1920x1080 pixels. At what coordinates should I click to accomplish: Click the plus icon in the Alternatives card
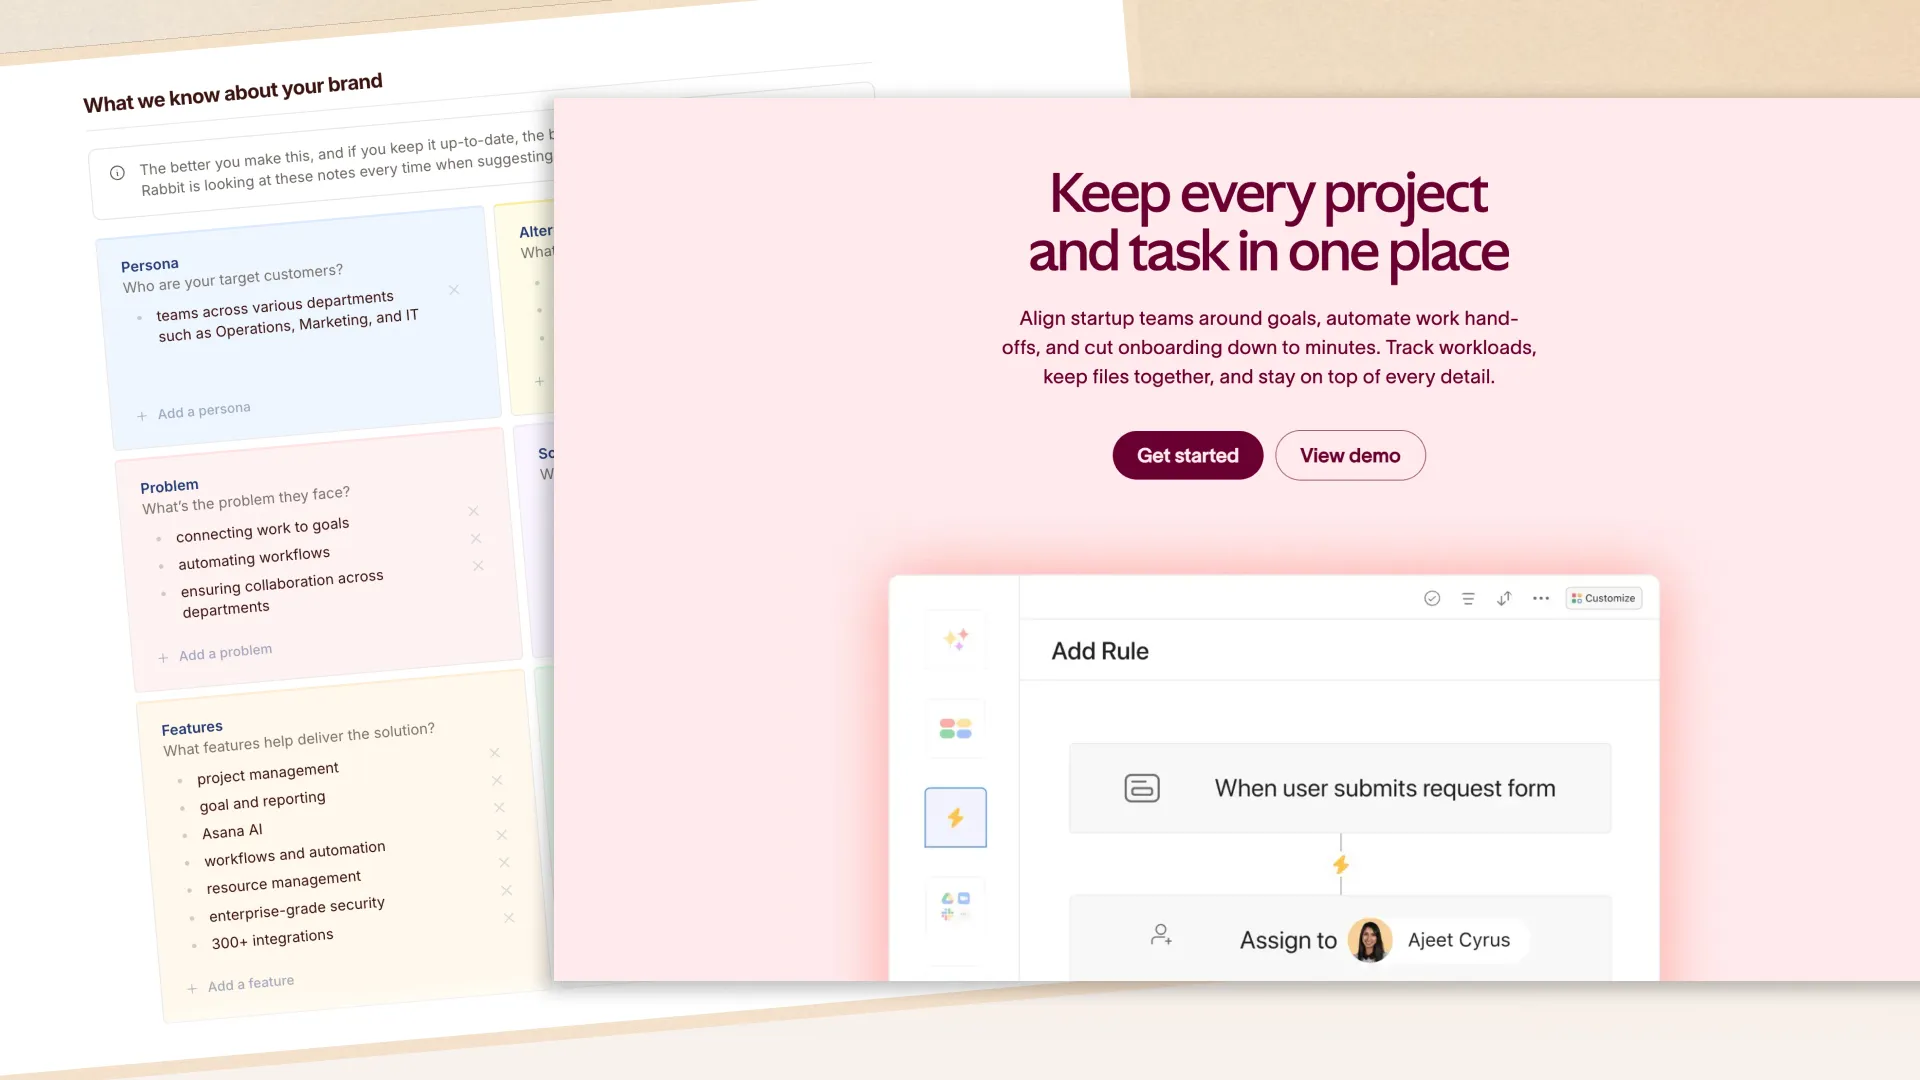pyautogui.click(x=539, y=381)
